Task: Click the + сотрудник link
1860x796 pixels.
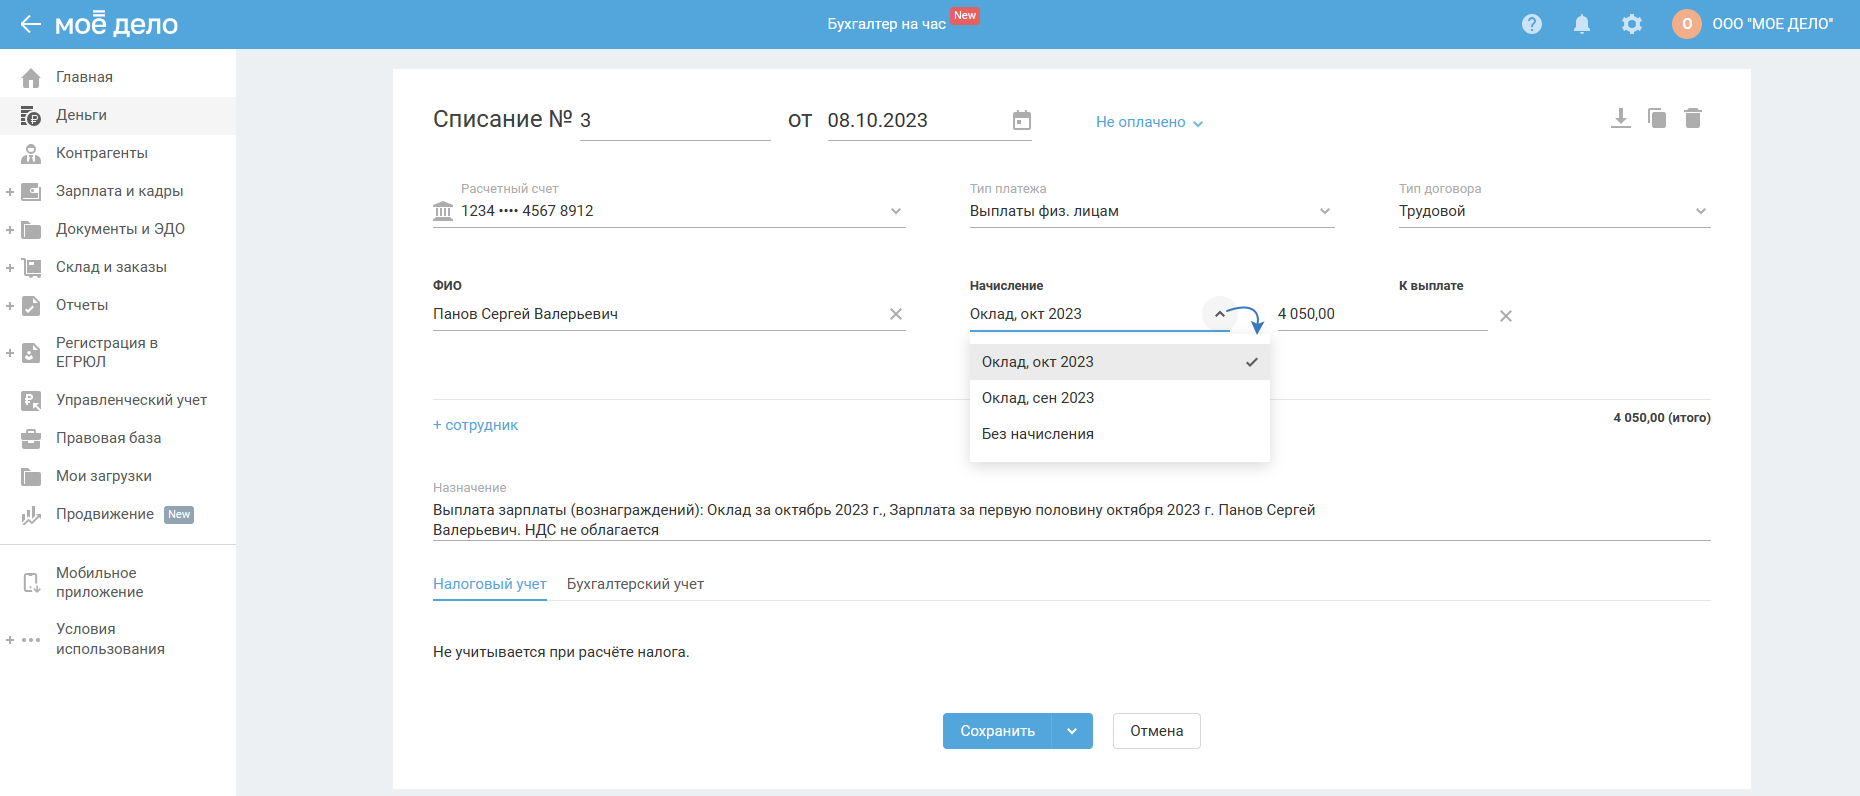Action: click(475, 425)
